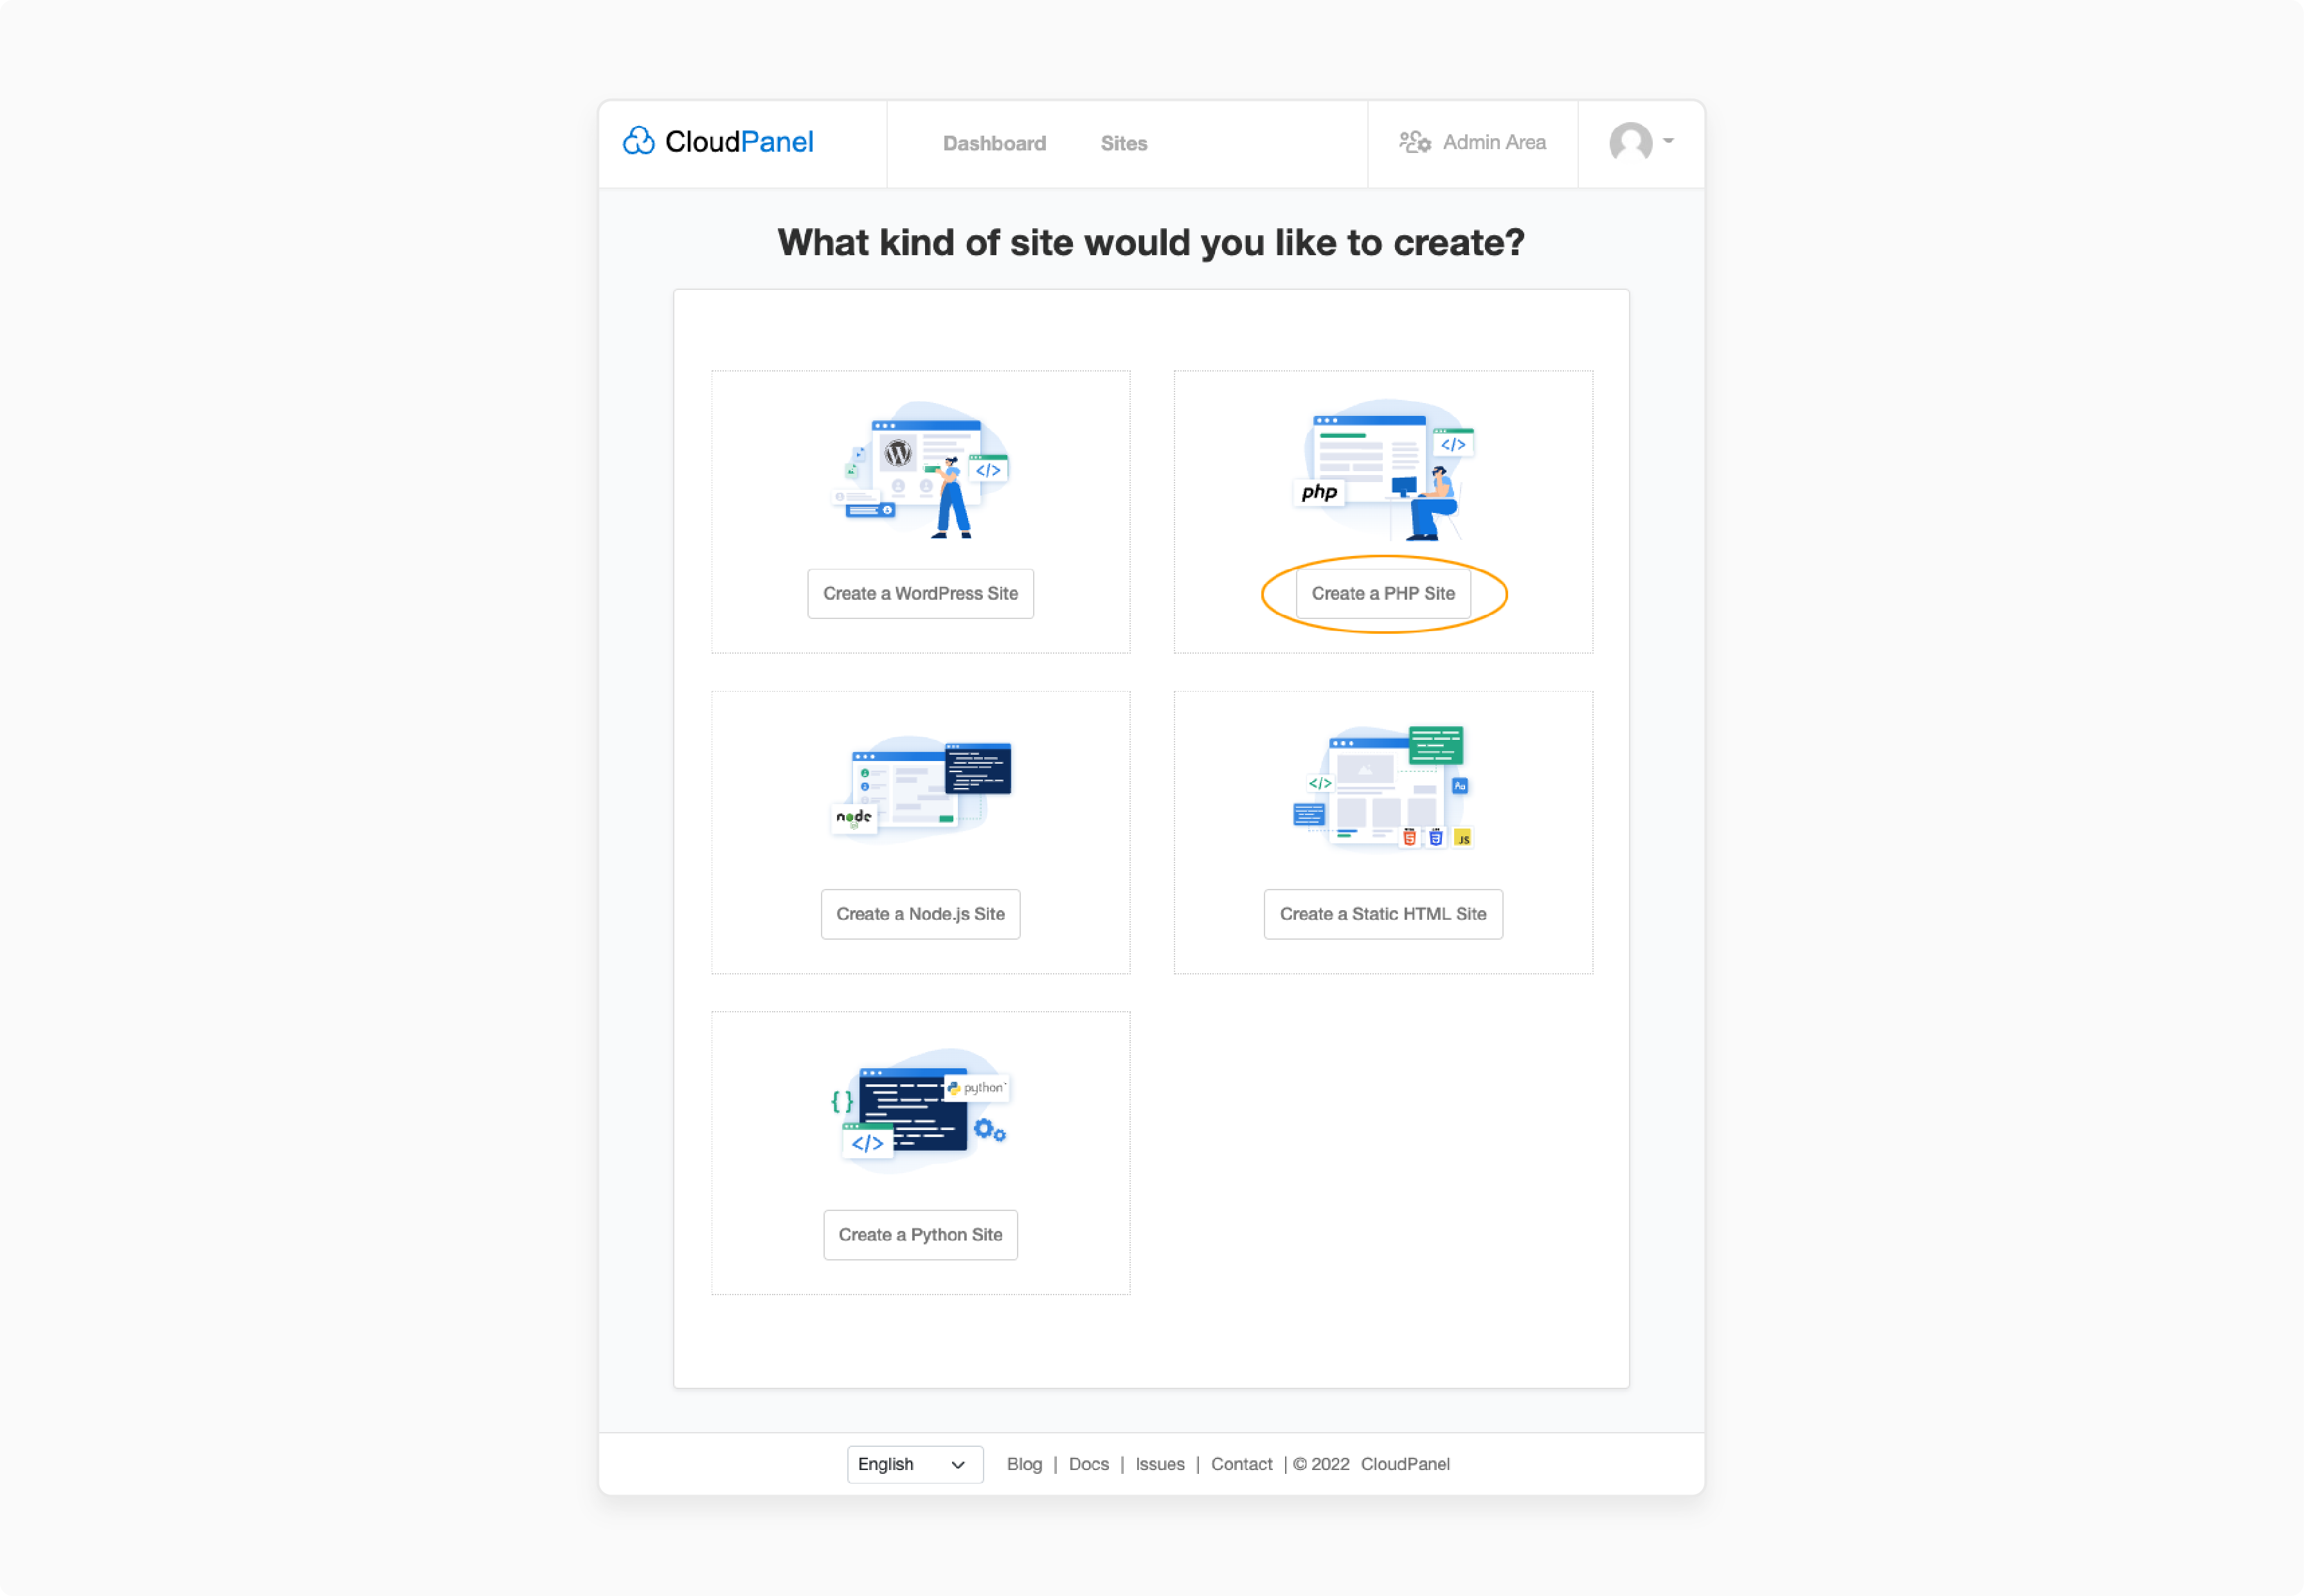Click the Static HTML site illustration
Image resolution: width=2304 pixels, height=1596 pixels.
[1384, 788]
